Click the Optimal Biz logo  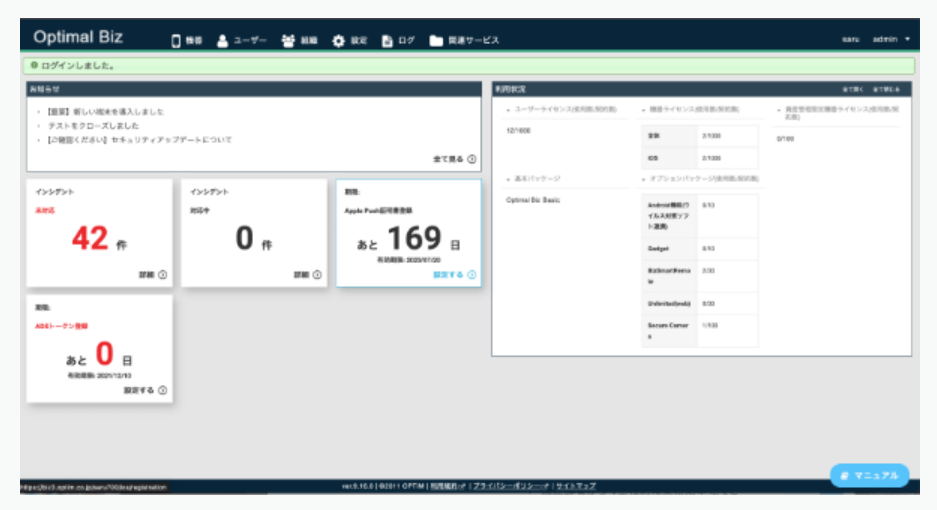pyautogui.click(x=78, y=38)
